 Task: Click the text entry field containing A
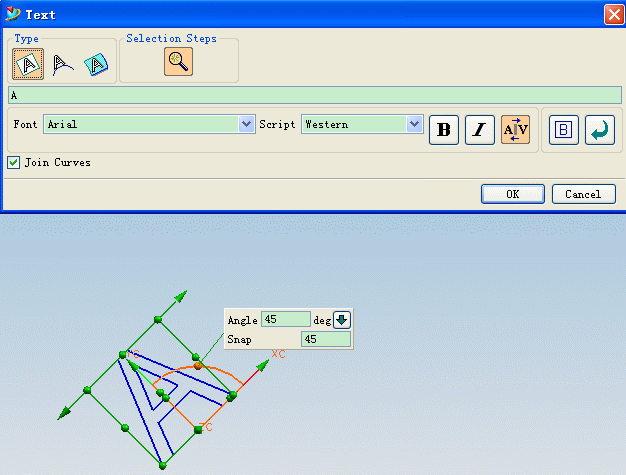tap(315, 95)
